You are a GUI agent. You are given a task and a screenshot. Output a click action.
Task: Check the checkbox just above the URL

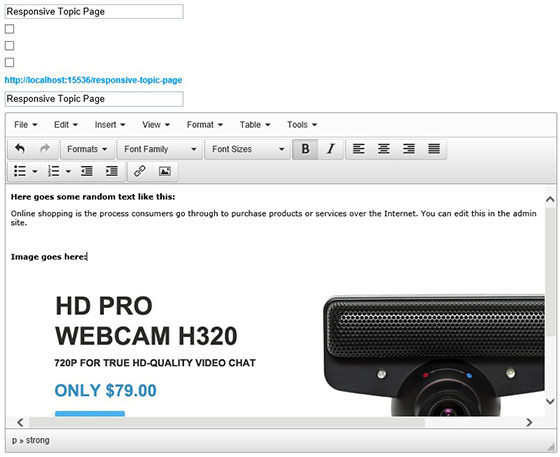(x=10, y=62)
